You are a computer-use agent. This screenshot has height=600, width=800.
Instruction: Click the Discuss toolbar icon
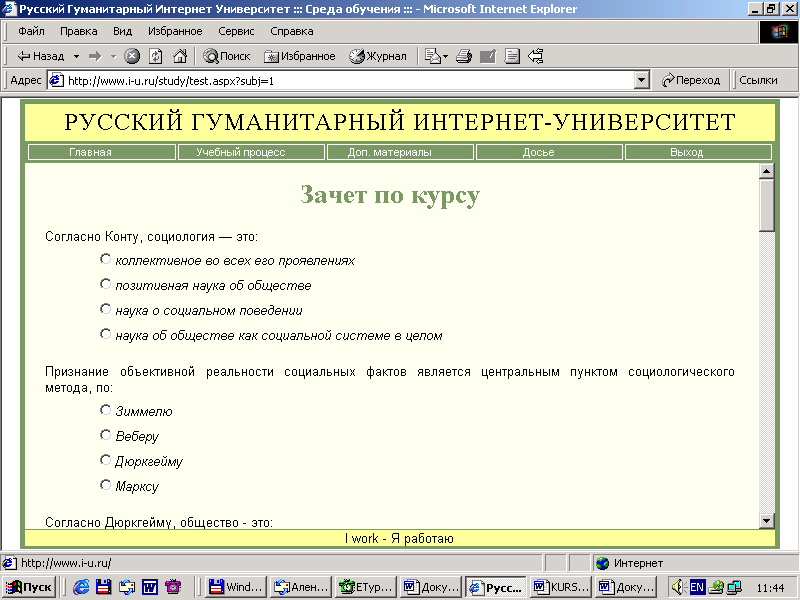coord(512,56)
